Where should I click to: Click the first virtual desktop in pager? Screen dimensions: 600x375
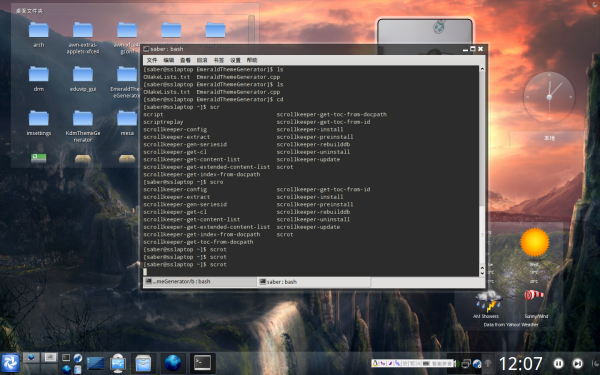tap(31, 358)
